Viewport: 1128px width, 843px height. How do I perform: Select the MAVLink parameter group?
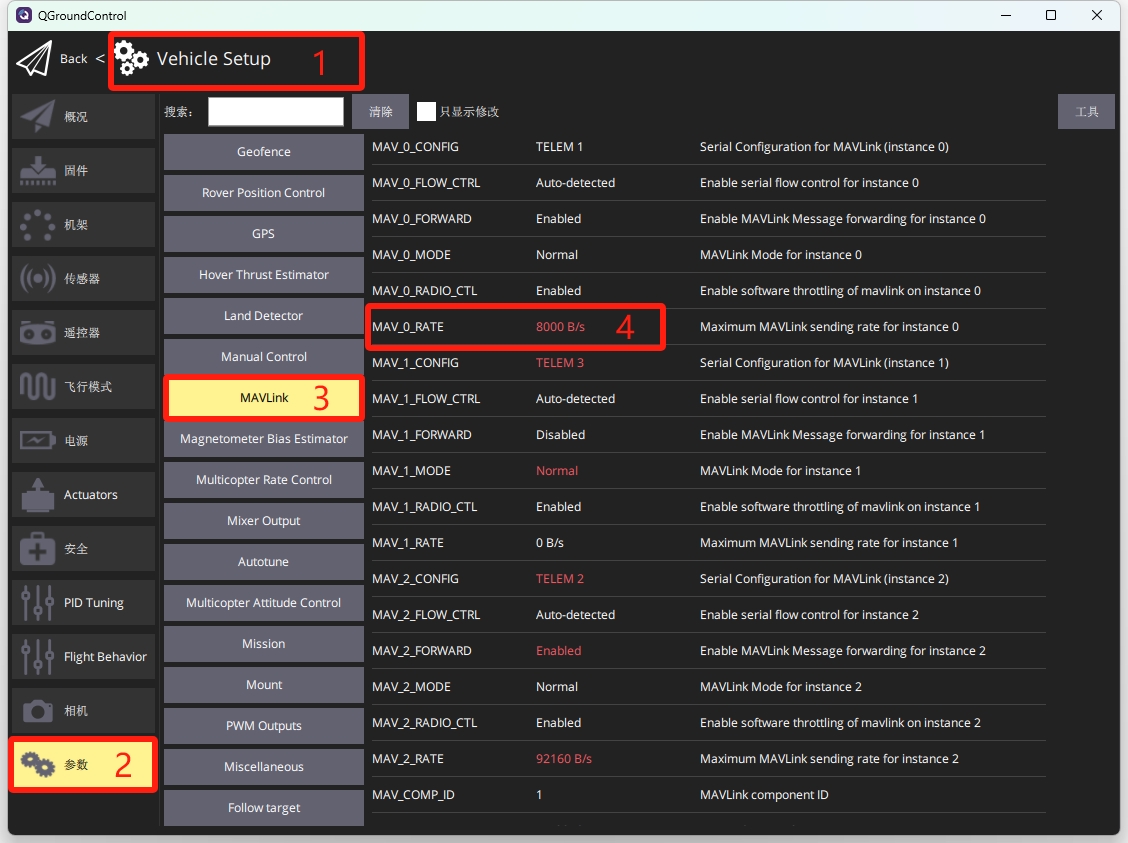click(264, 398)
